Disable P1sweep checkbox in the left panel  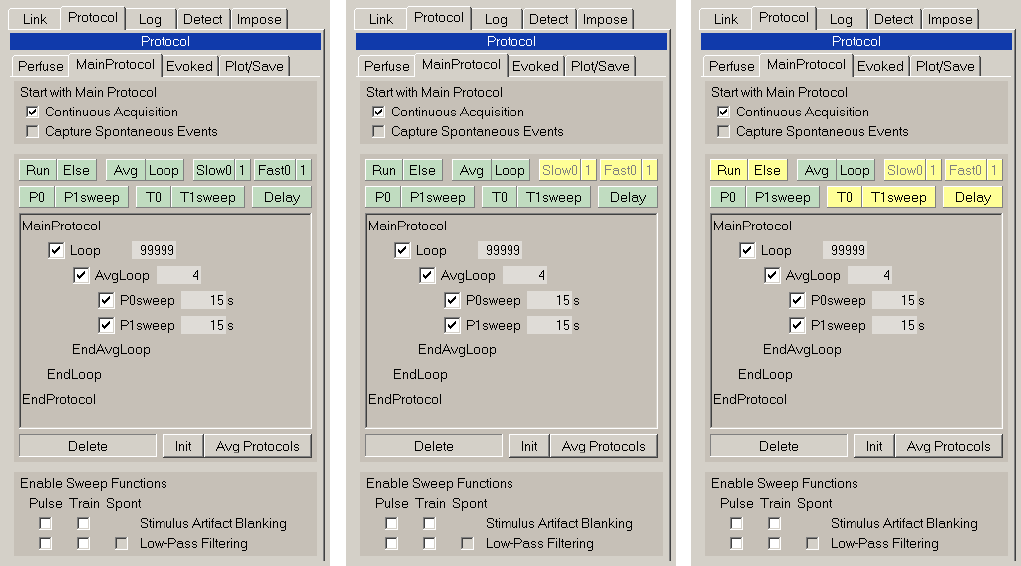[x=106, y=325]
